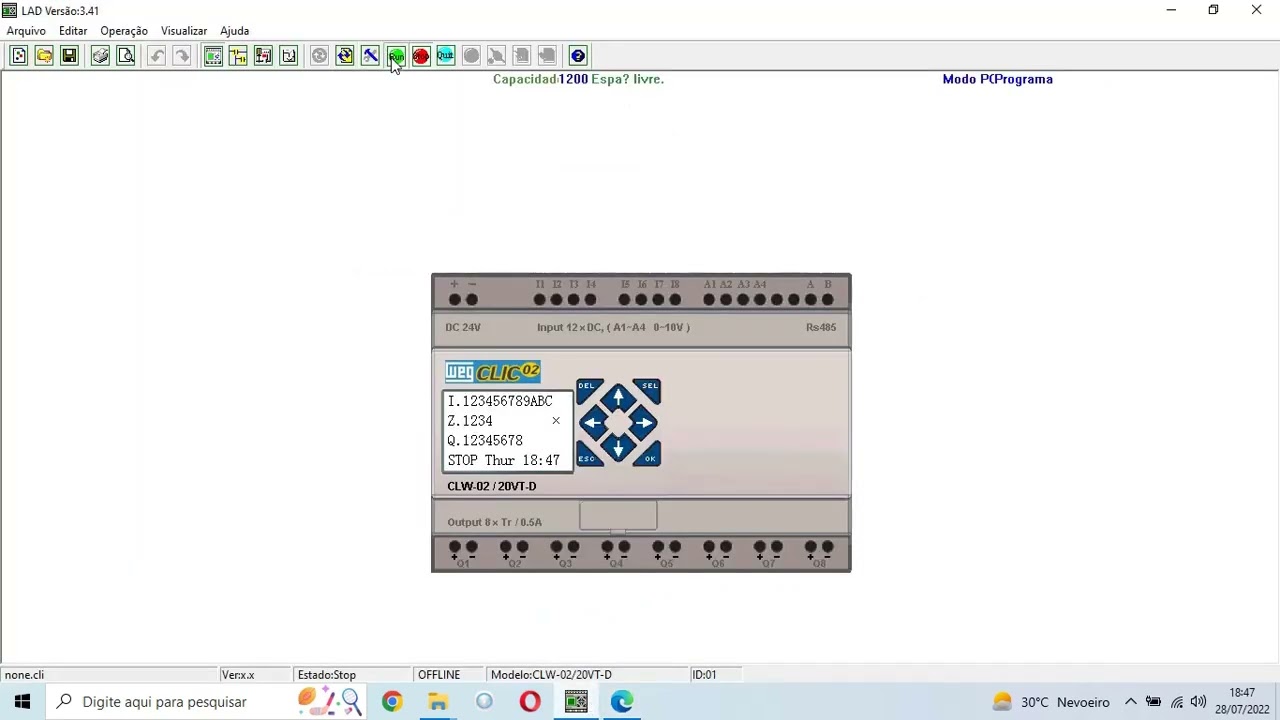Click the left arrow on CLIC02 keypad
This screenshot has height=720, width=1280.
pos(592,423)
